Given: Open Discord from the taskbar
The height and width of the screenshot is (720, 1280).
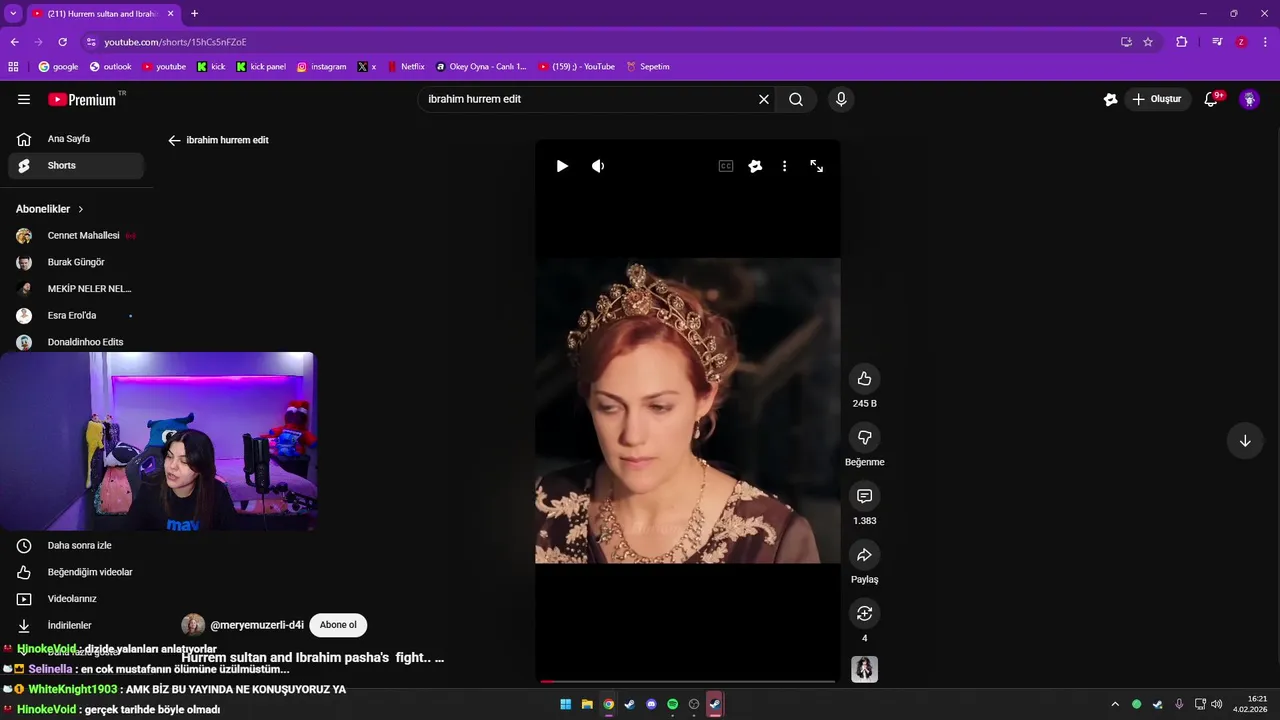Looking at the screenshot, I should pos(651,704).
